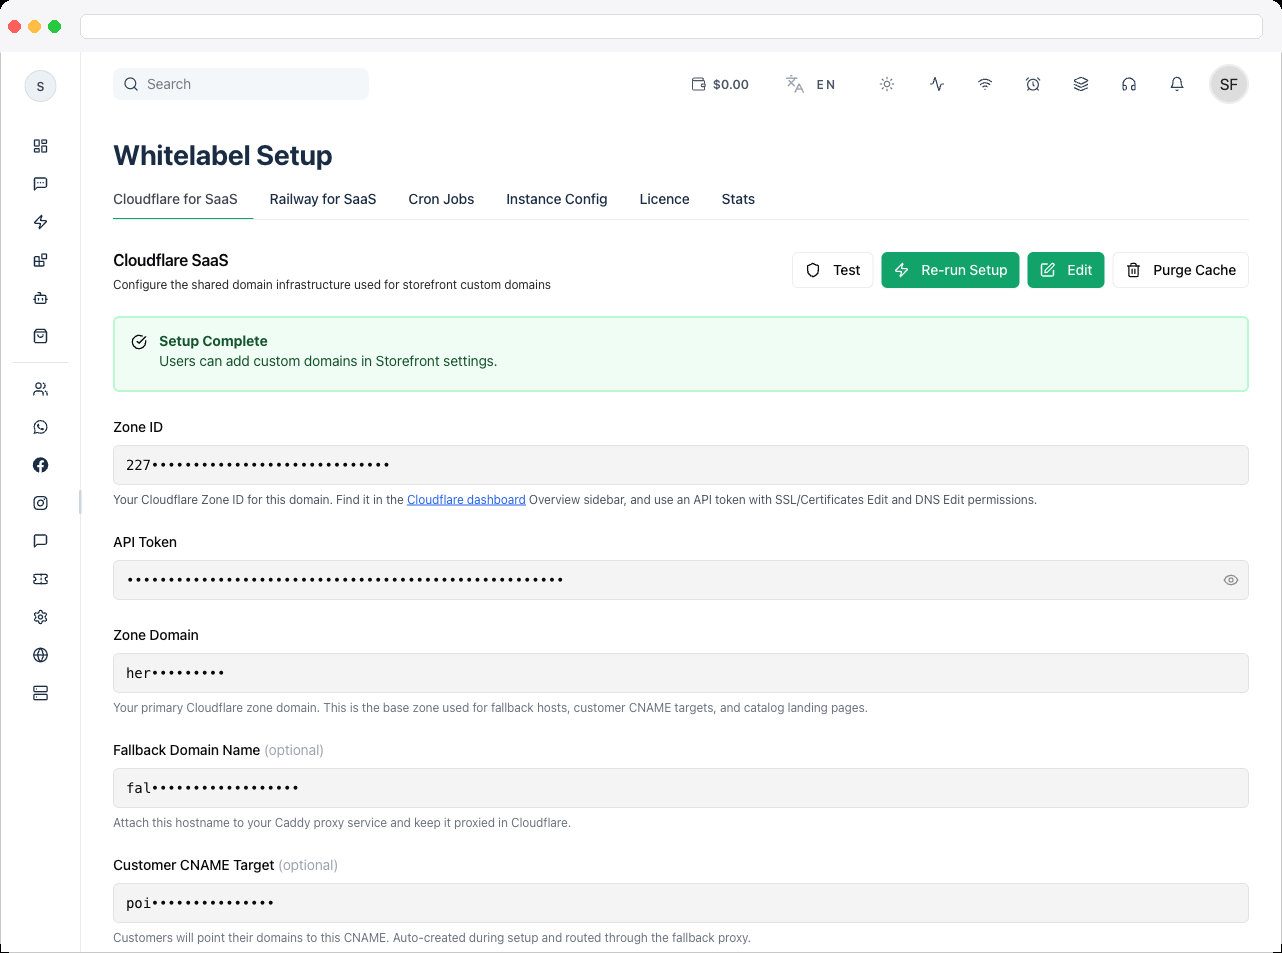Go to the Licence tab

(665, 199)
